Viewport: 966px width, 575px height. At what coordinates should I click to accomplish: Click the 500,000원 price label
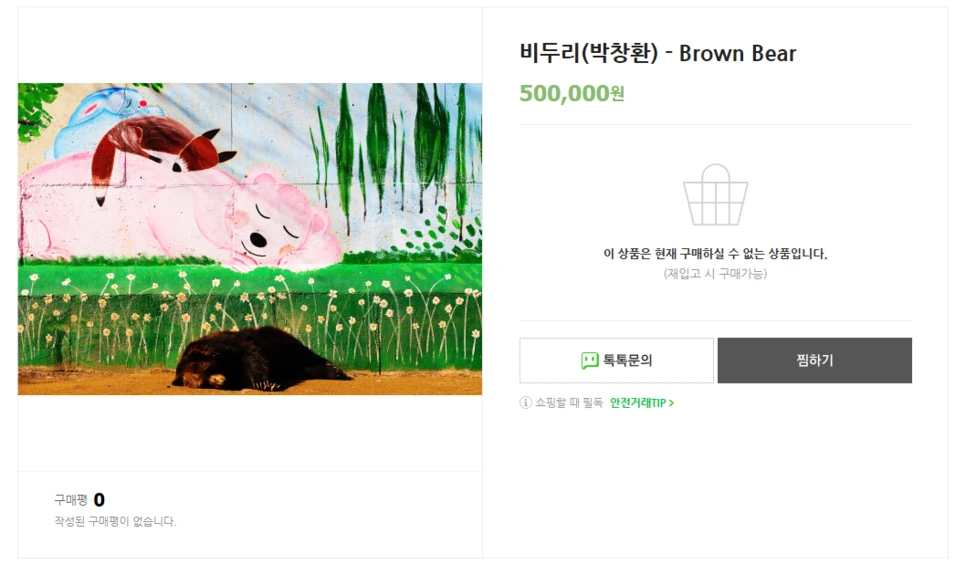coord(572,94)
